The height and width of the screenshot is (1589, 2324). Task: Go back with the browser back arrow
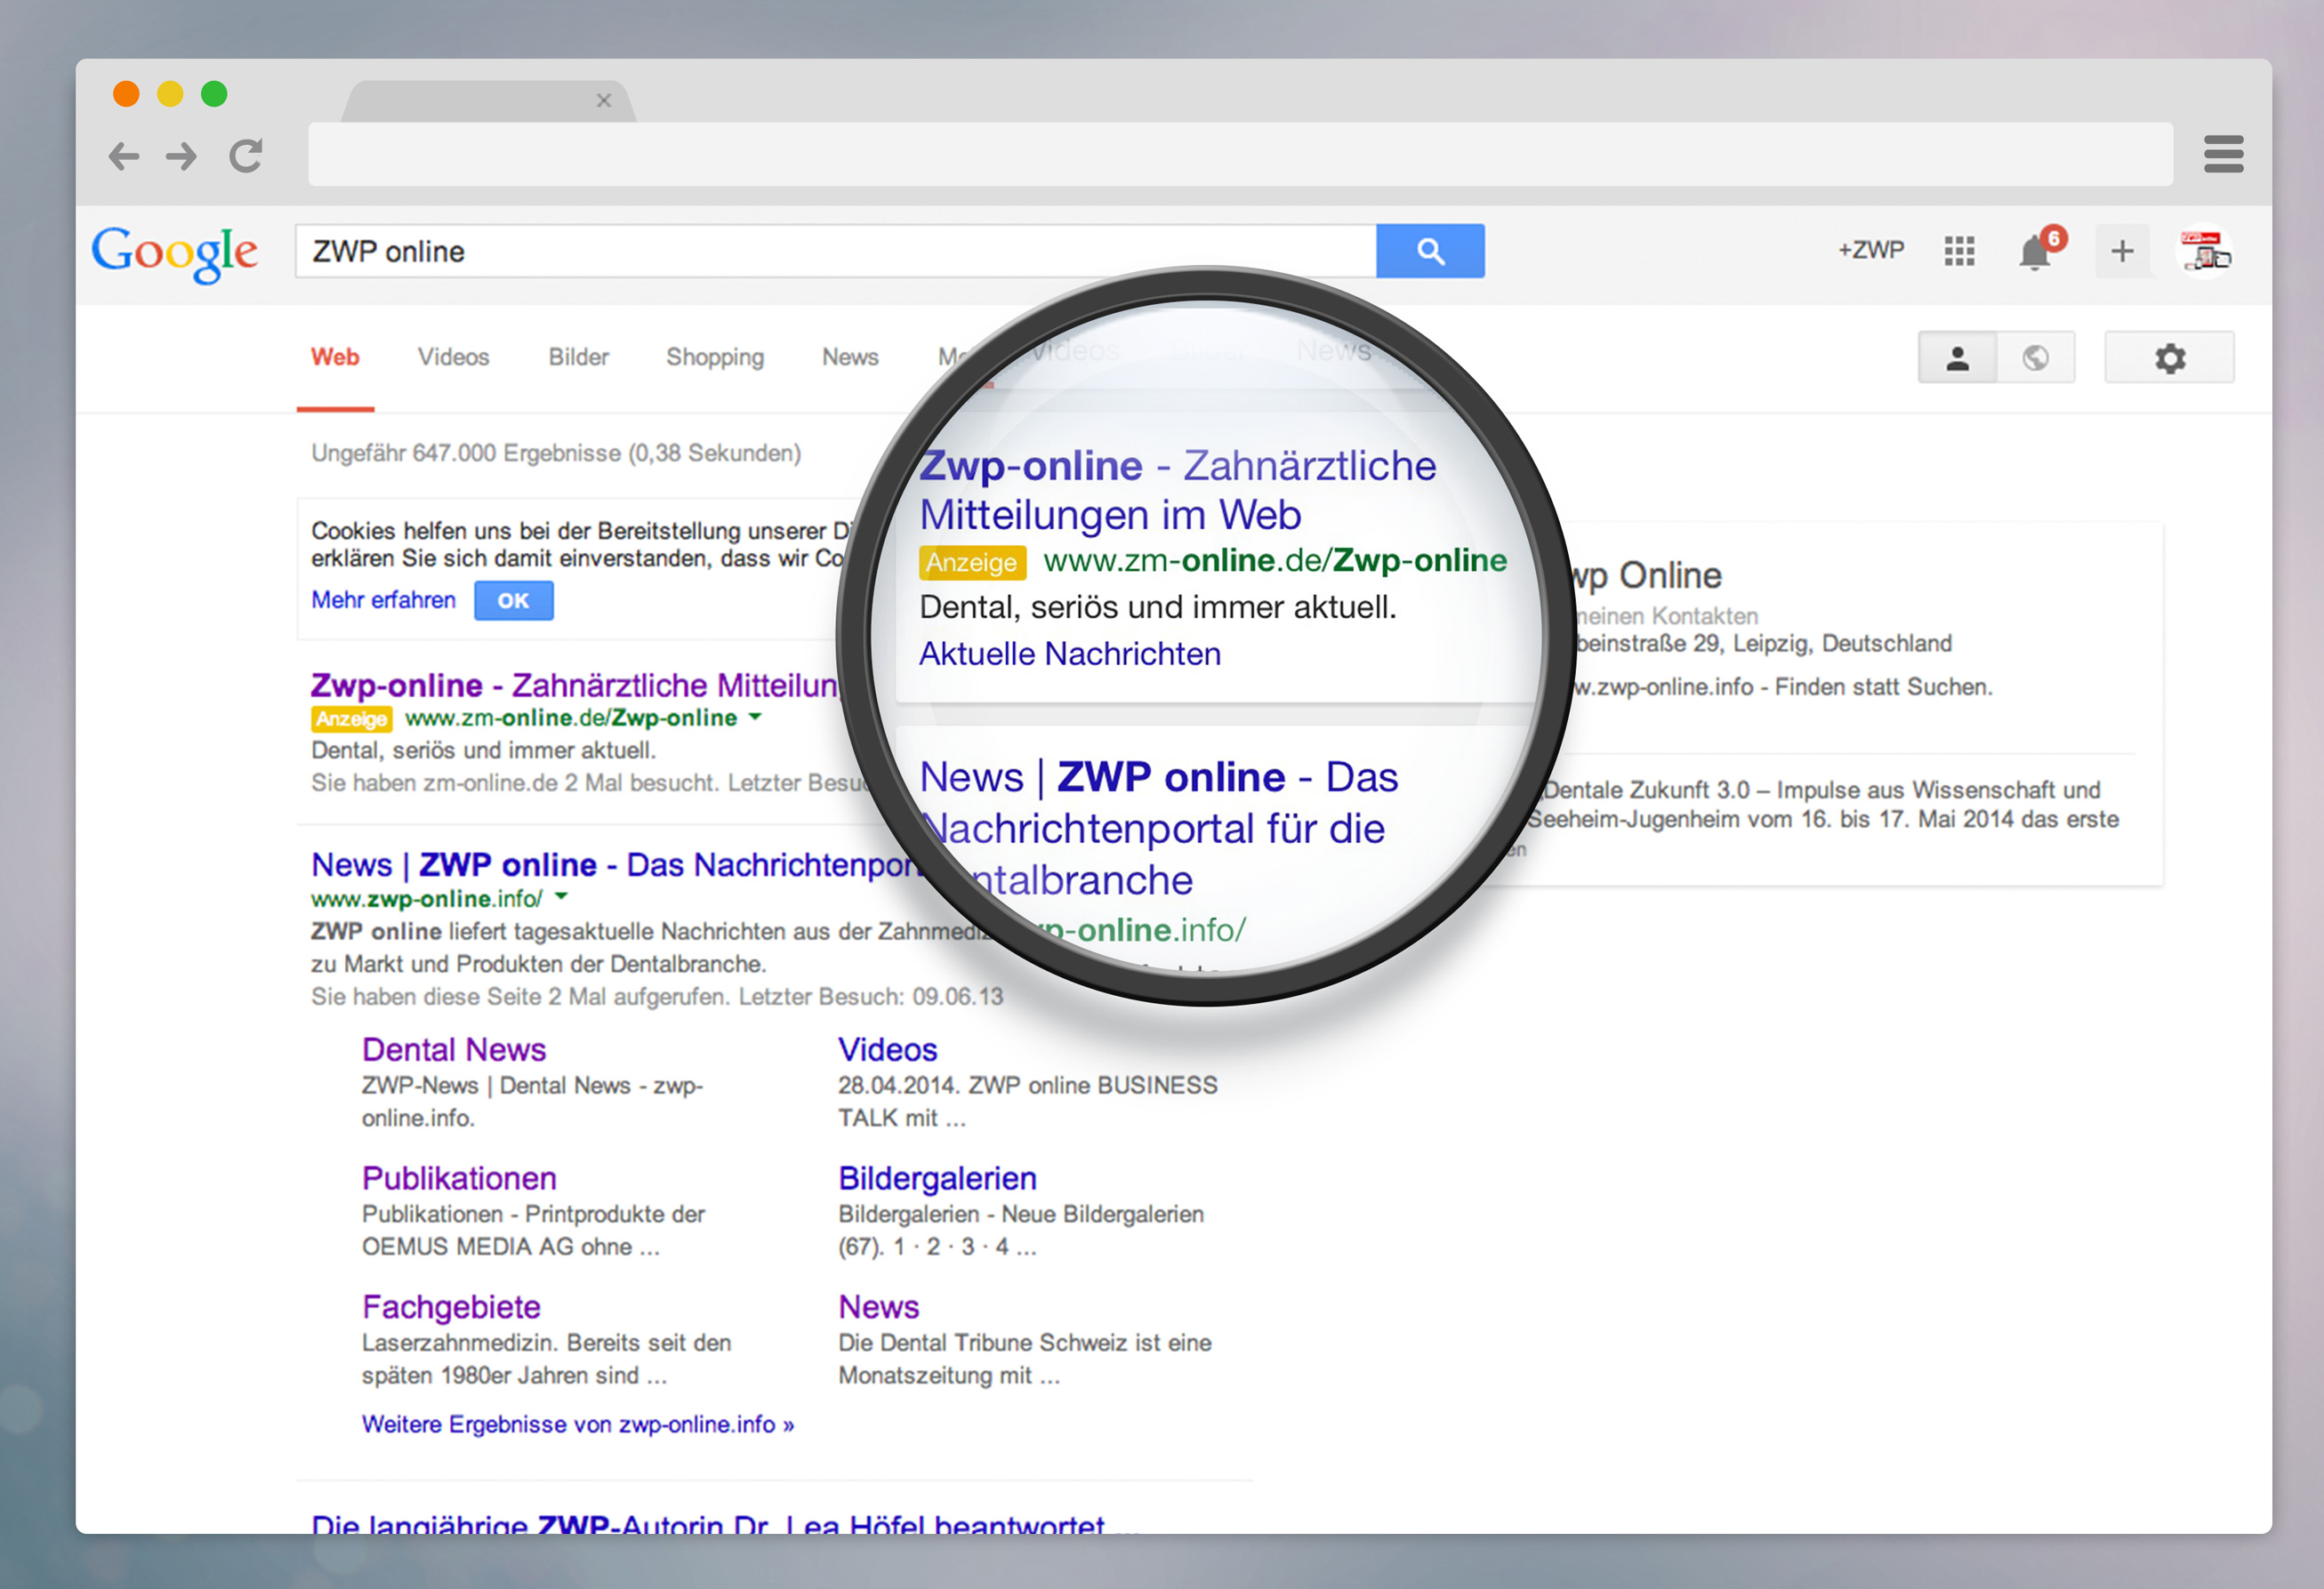(123, 156)
